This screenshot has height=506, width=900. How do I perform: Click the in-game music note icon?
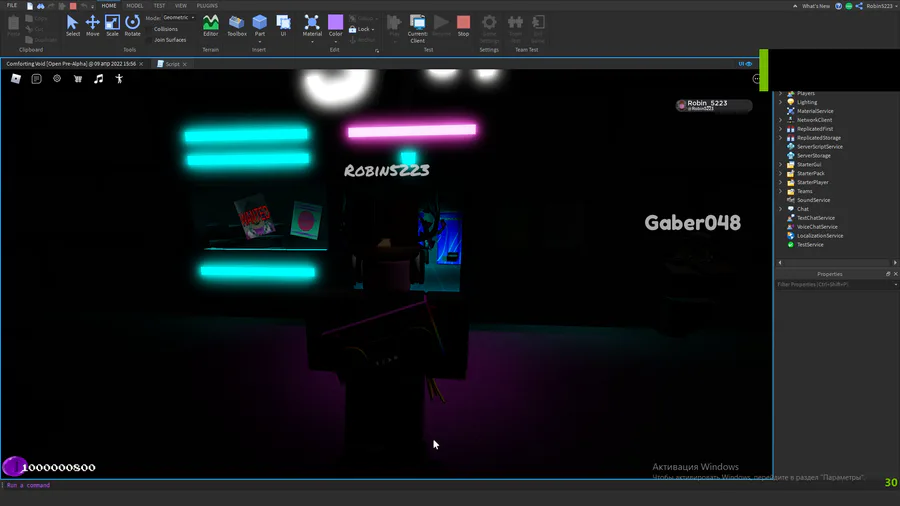coord(99,79)
